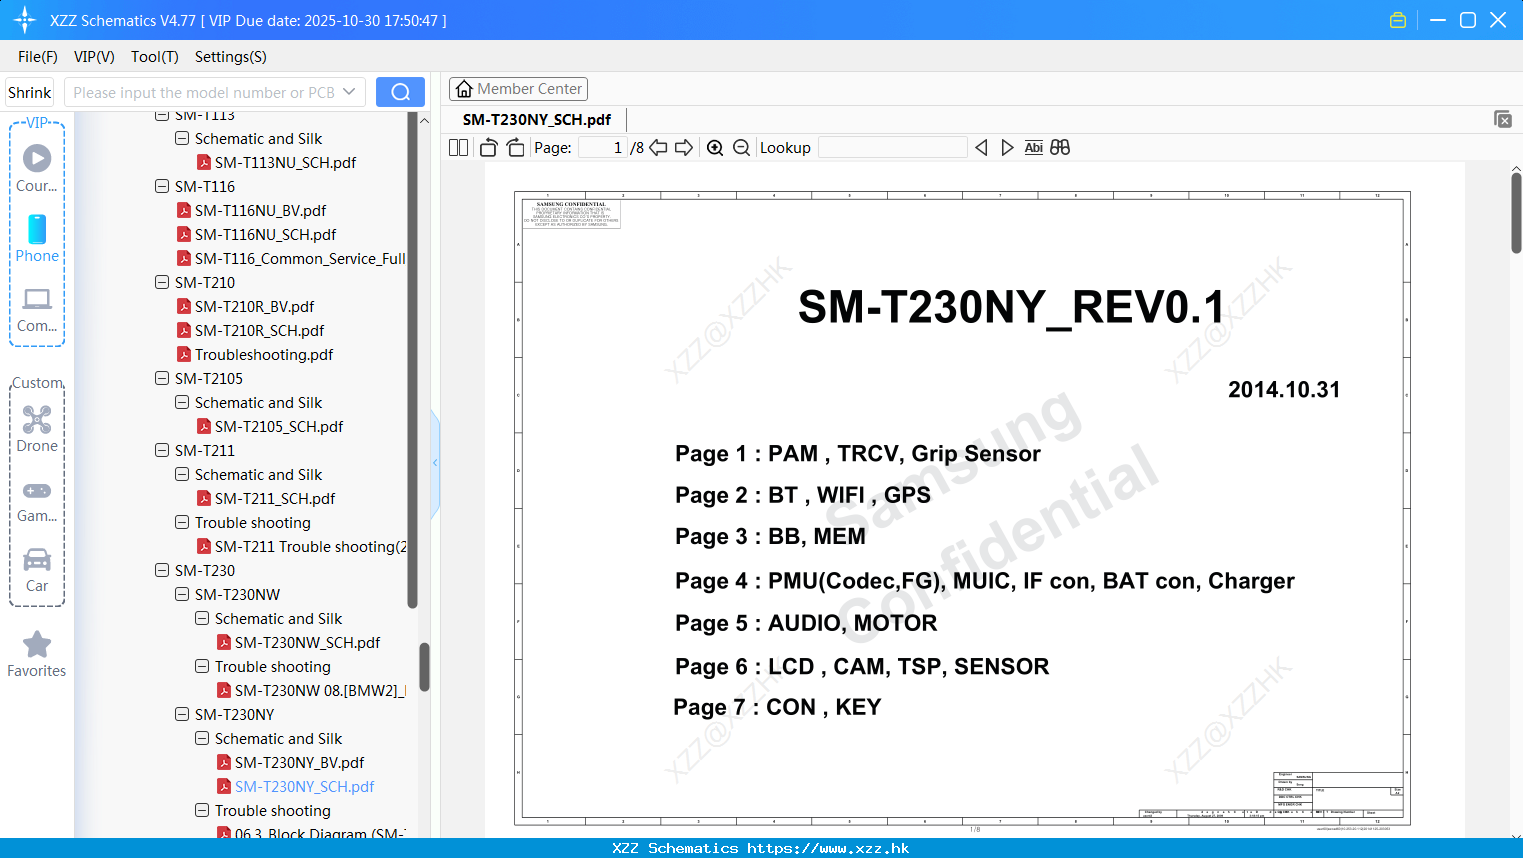Collapse the SM-T230NW tree node
The image size is (1523, 858).
(x=182, y=594)
